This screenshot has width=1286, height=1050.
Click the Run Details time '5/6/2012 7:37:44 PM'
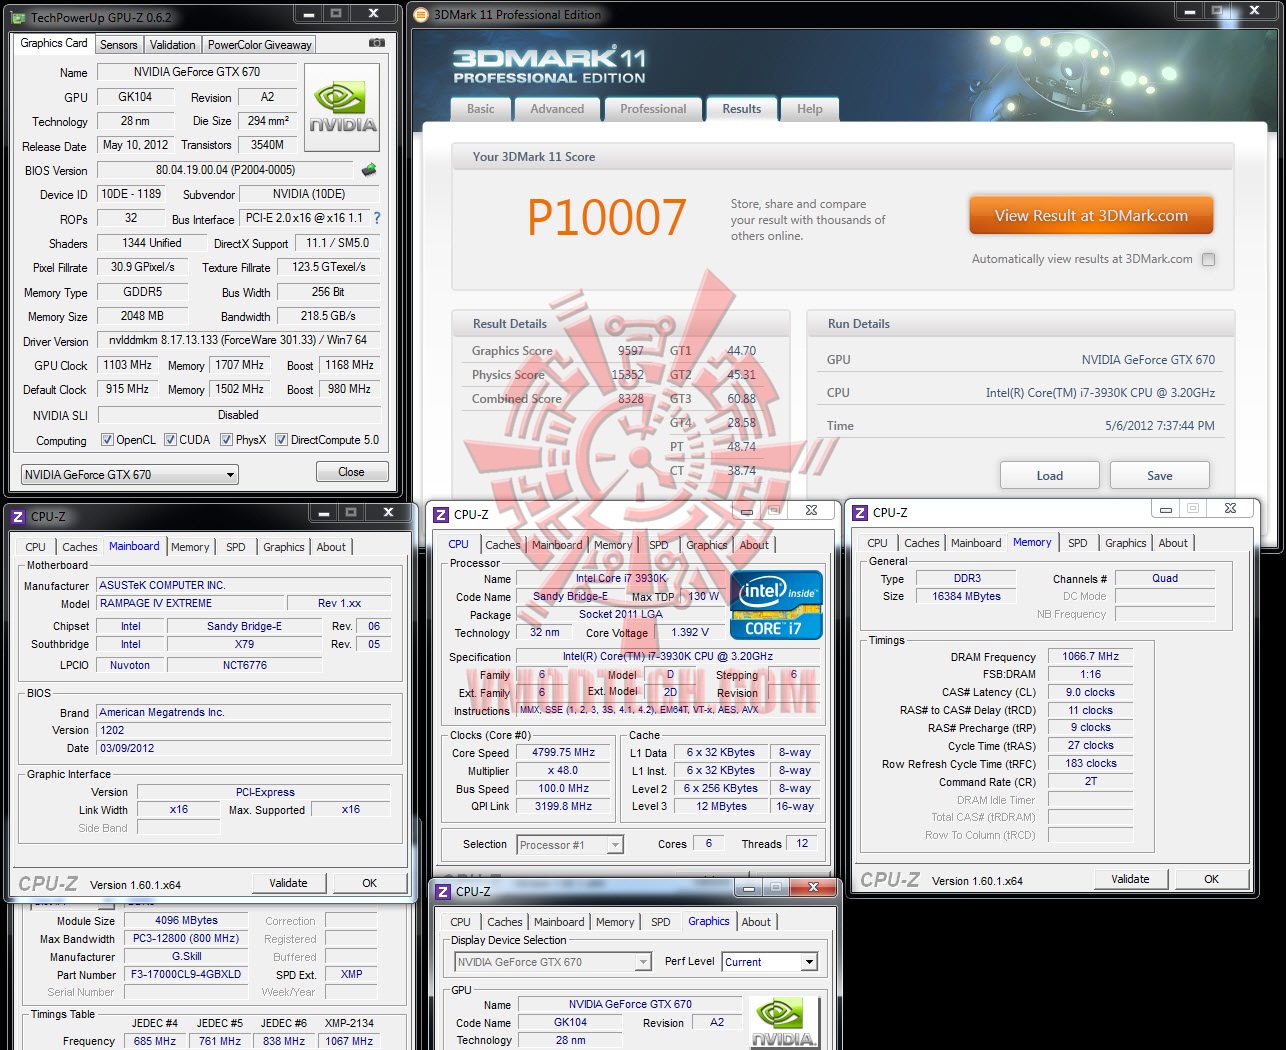[1160, 426]
